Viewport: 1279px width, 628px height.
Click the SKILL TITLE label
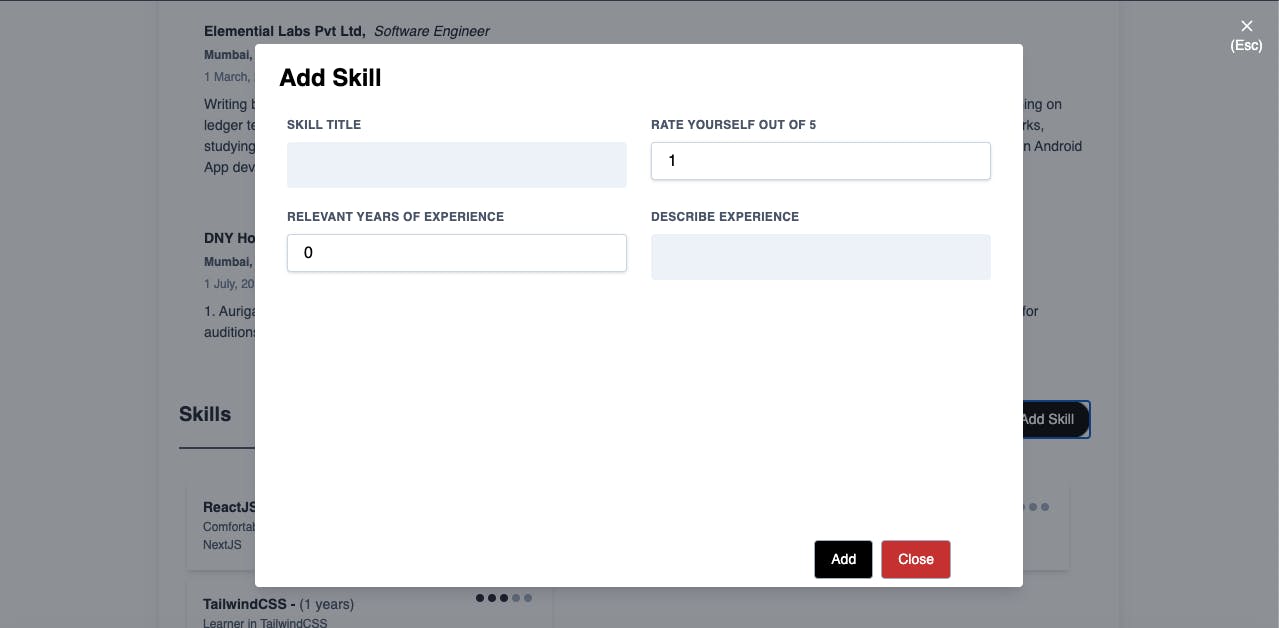click(324, 125)
